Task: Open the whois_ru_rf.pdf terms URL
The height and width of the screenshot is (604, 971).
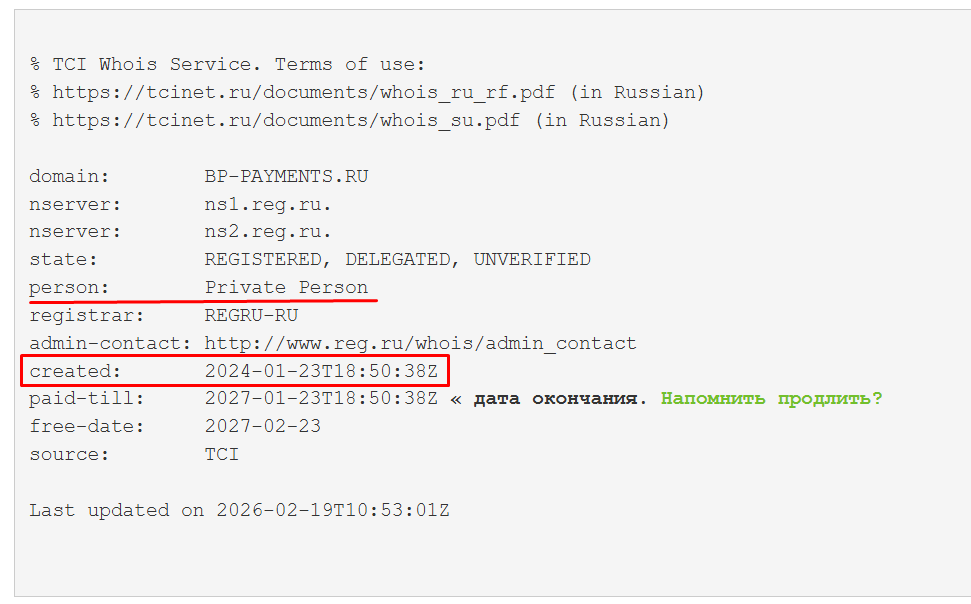Action: (306, 92)
